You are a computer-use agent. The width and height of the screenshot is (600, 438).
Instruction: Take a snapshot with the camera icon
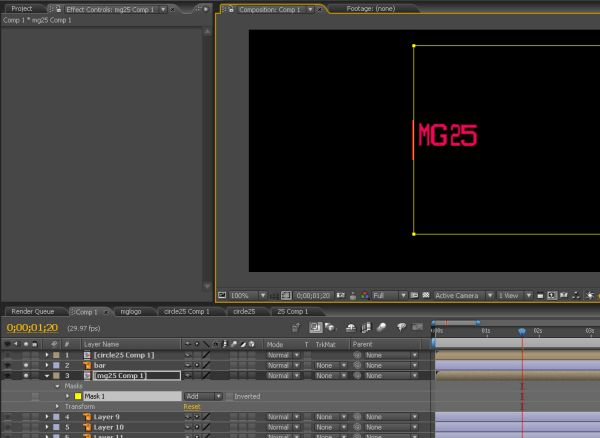click(x=340, y=295)
